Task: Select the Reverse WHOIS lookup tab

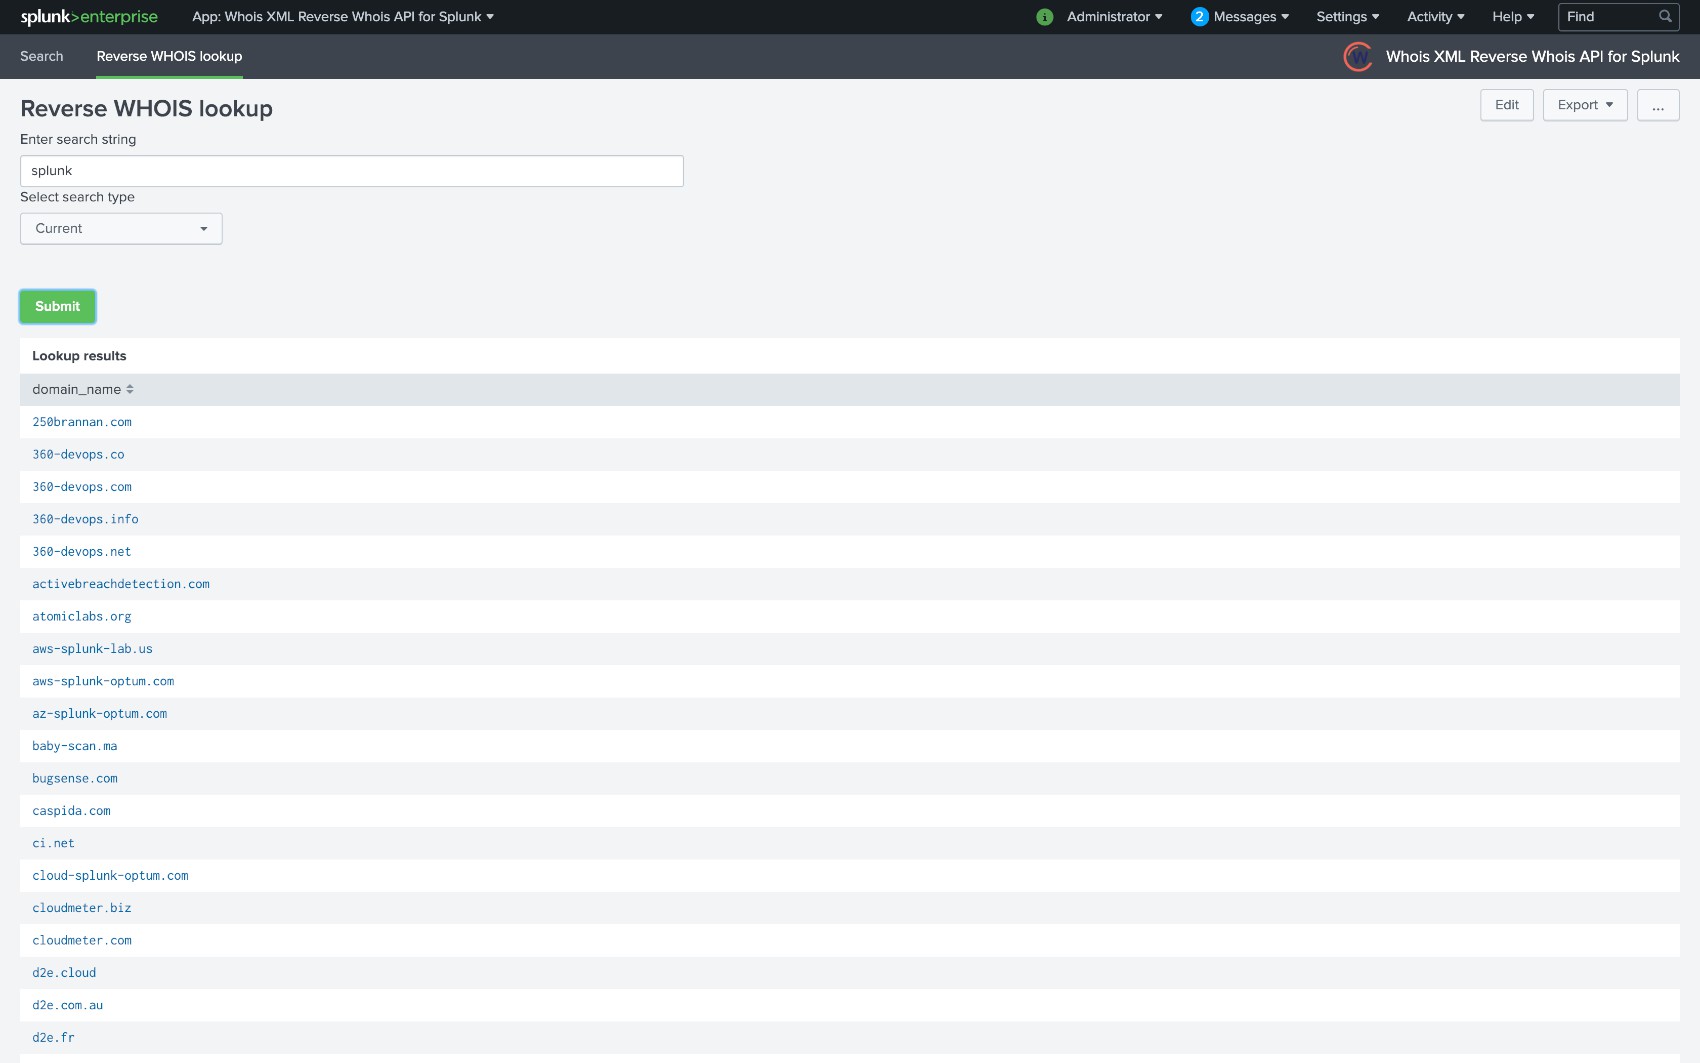Action: point(169,57)
